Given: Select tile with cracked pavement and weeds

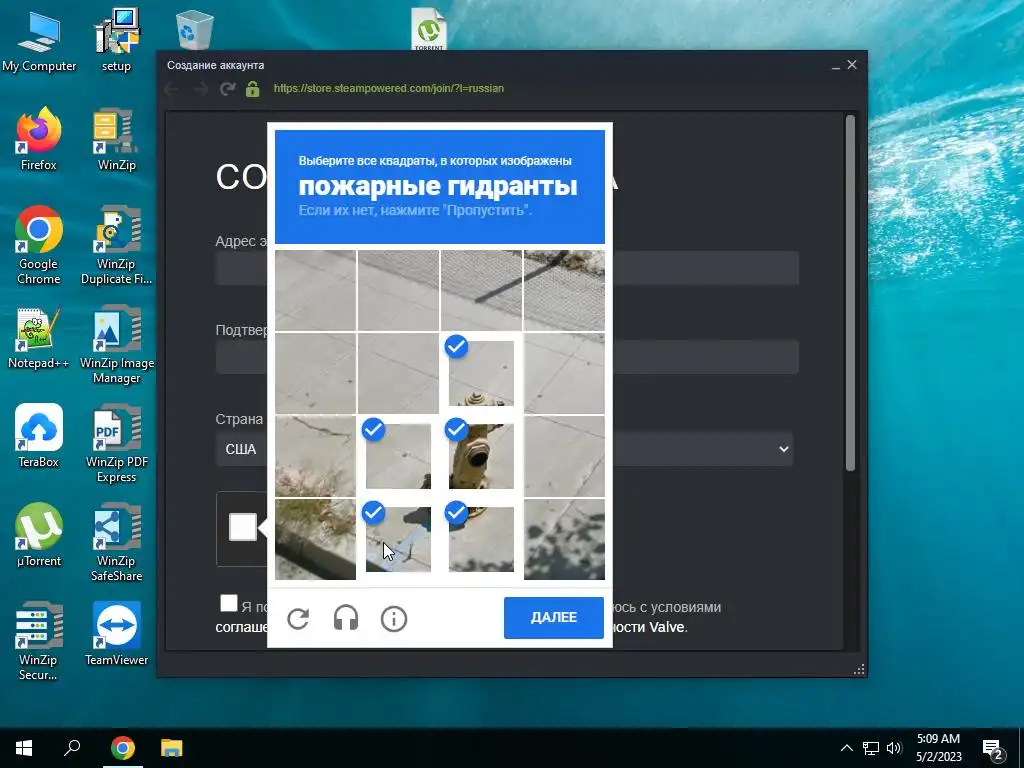Looking at the screenshot, I should pos(315,456).
